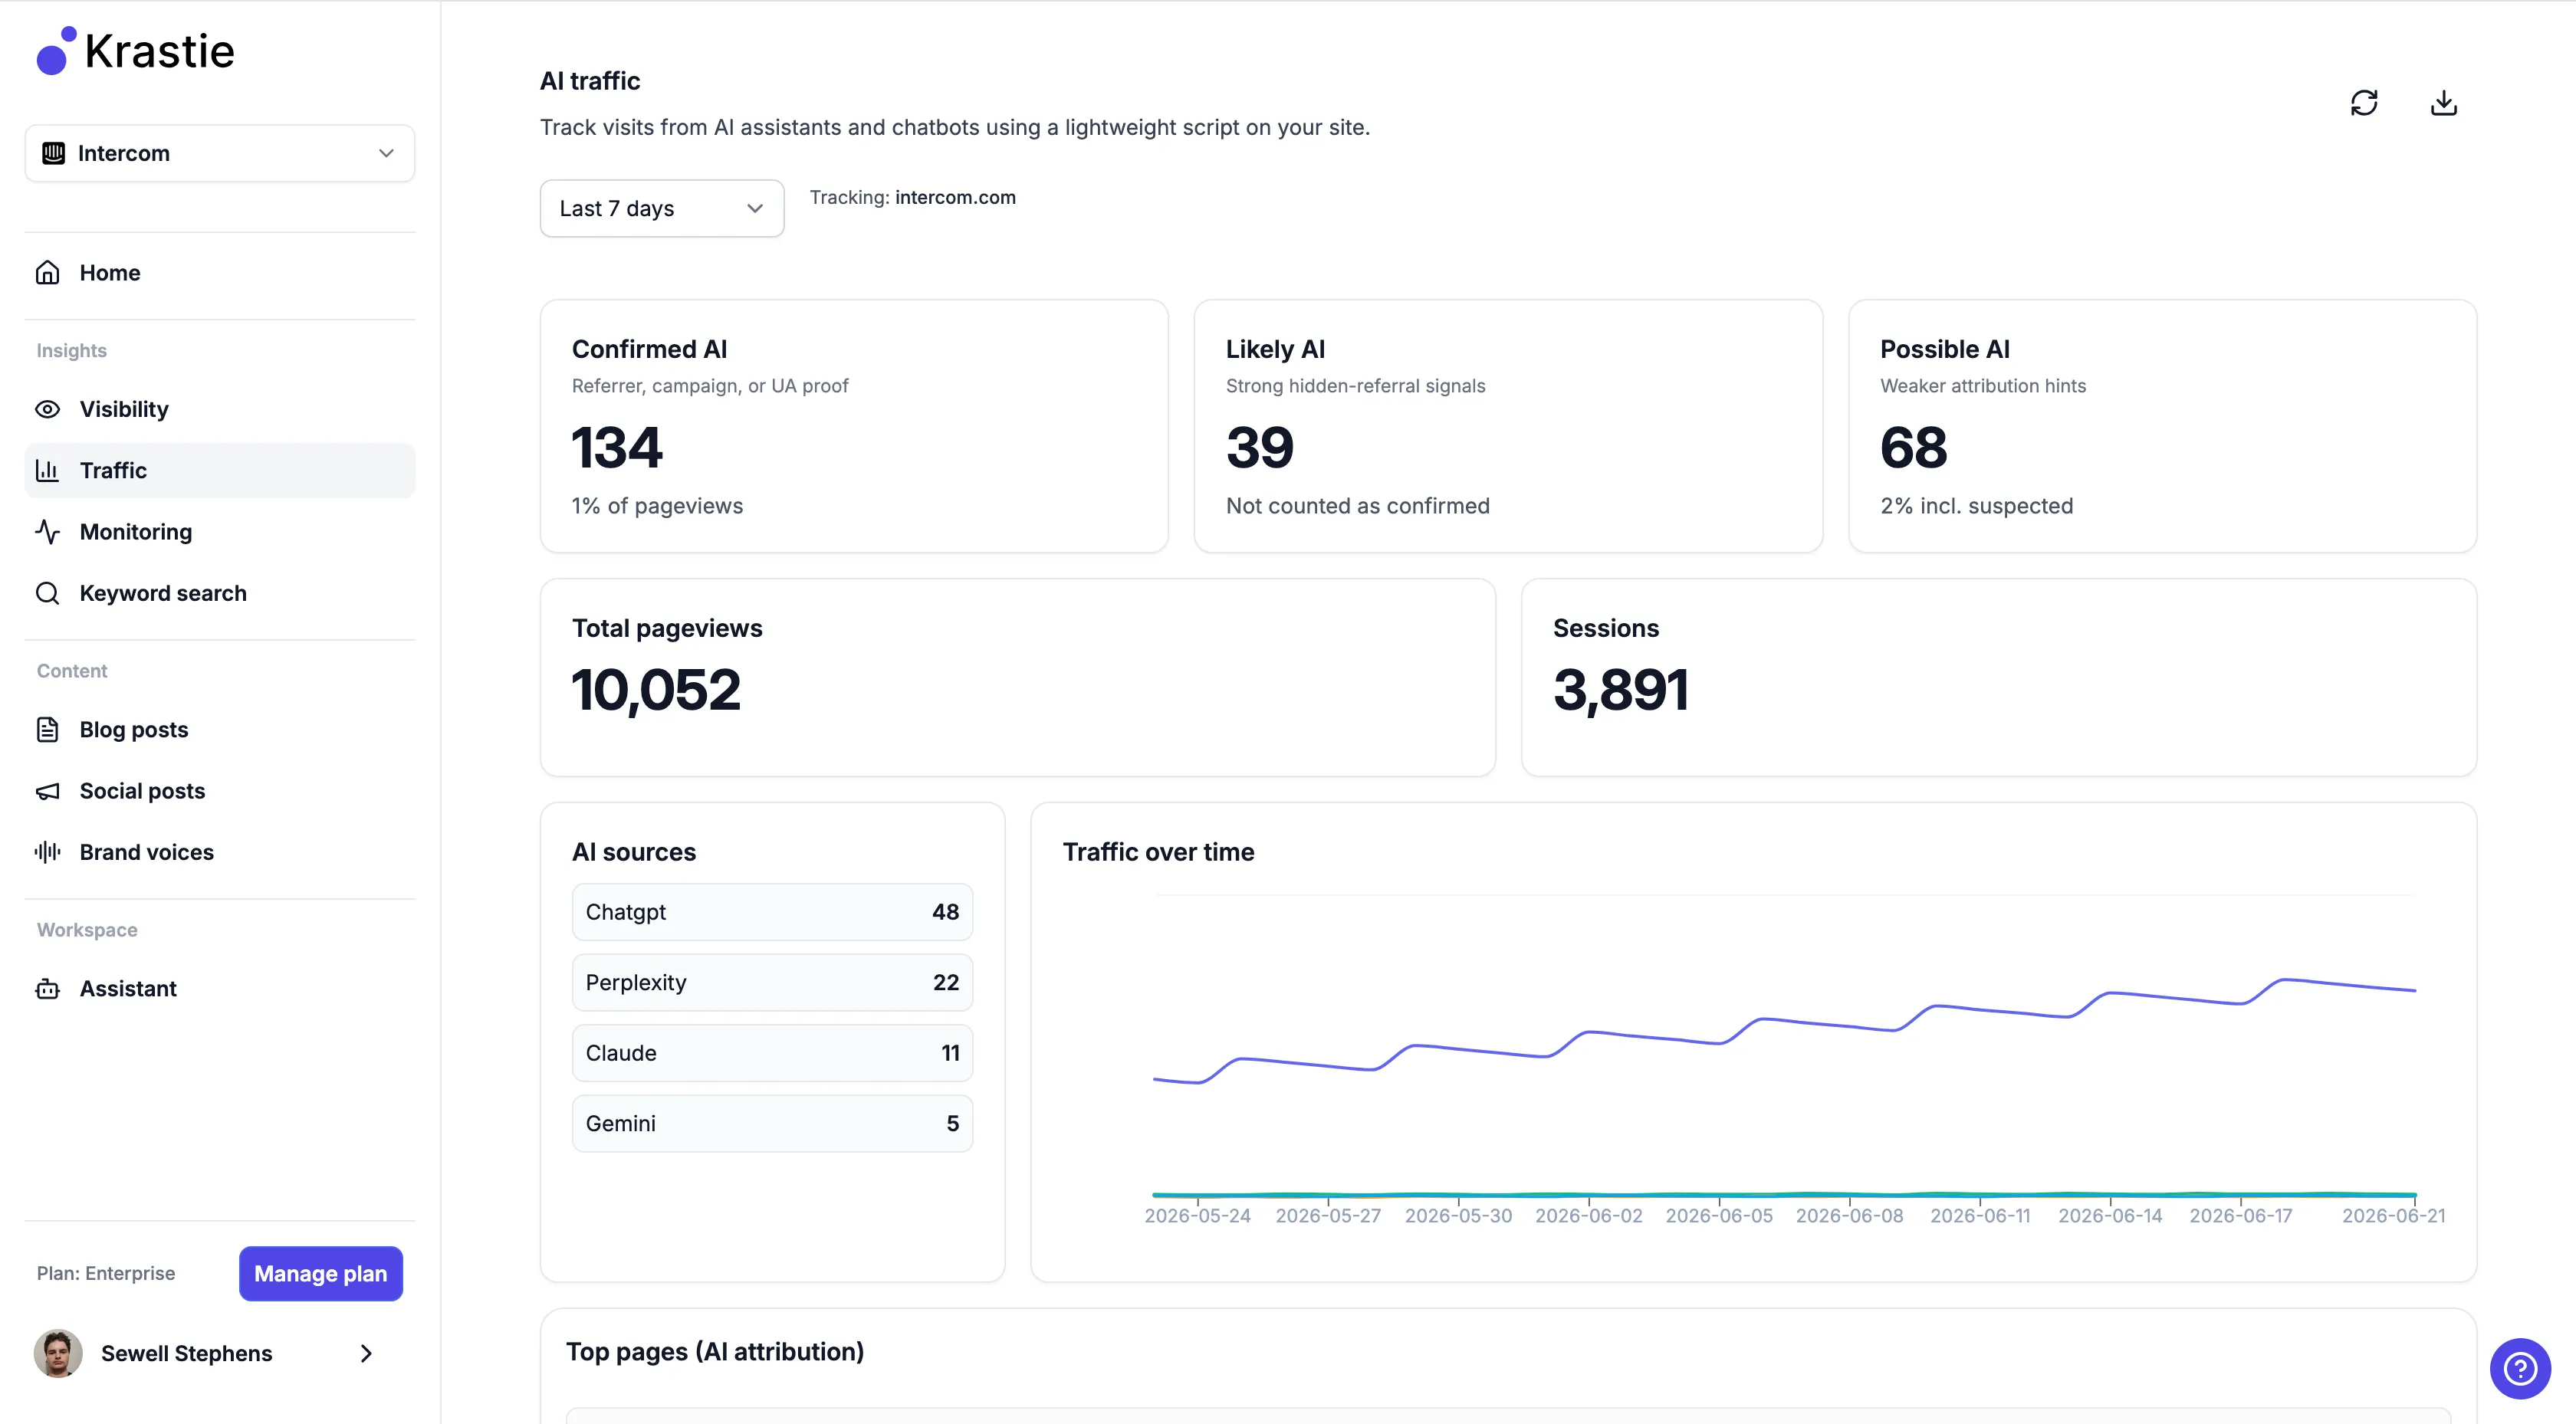Select the Gemini source row
2576x1424 pixels.
click(x=772, y=1123)
